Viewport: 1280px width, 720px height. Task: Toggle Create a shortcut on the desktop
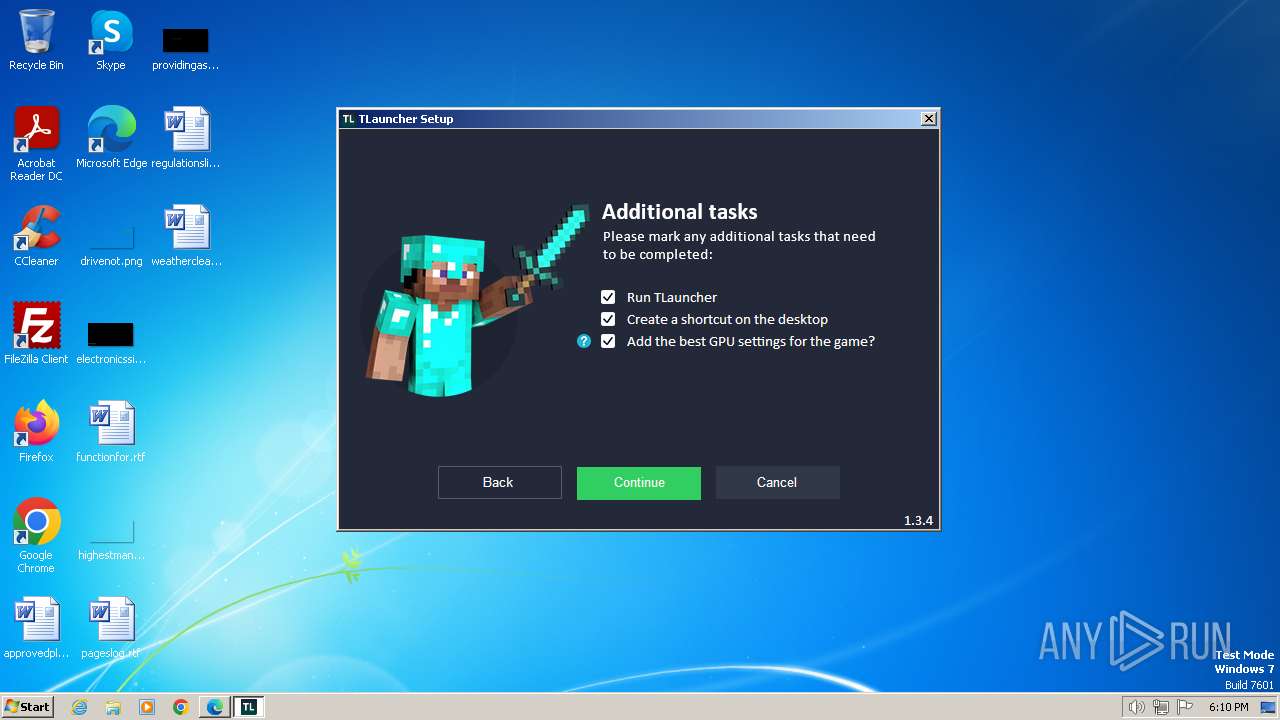click(x=608, y=319)
